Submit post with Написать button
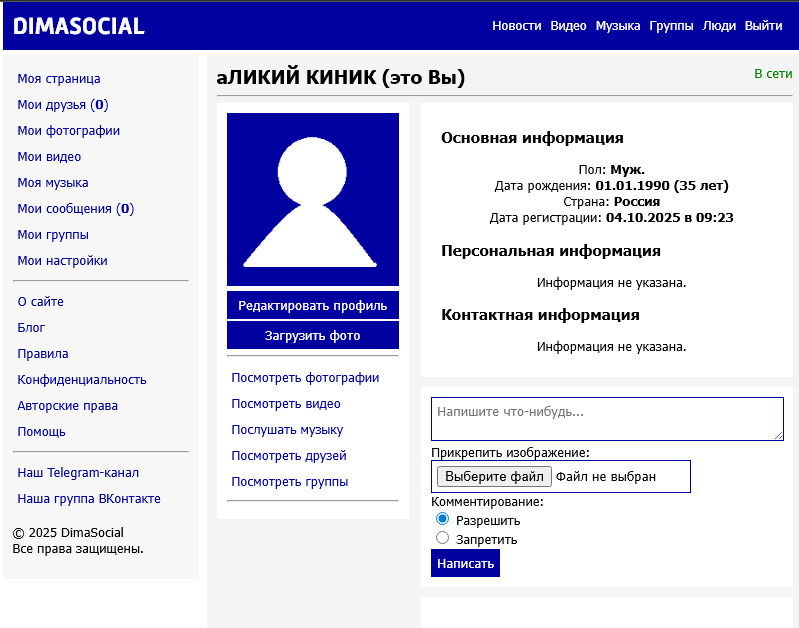The image size is (799, 628). click(465, 563)
